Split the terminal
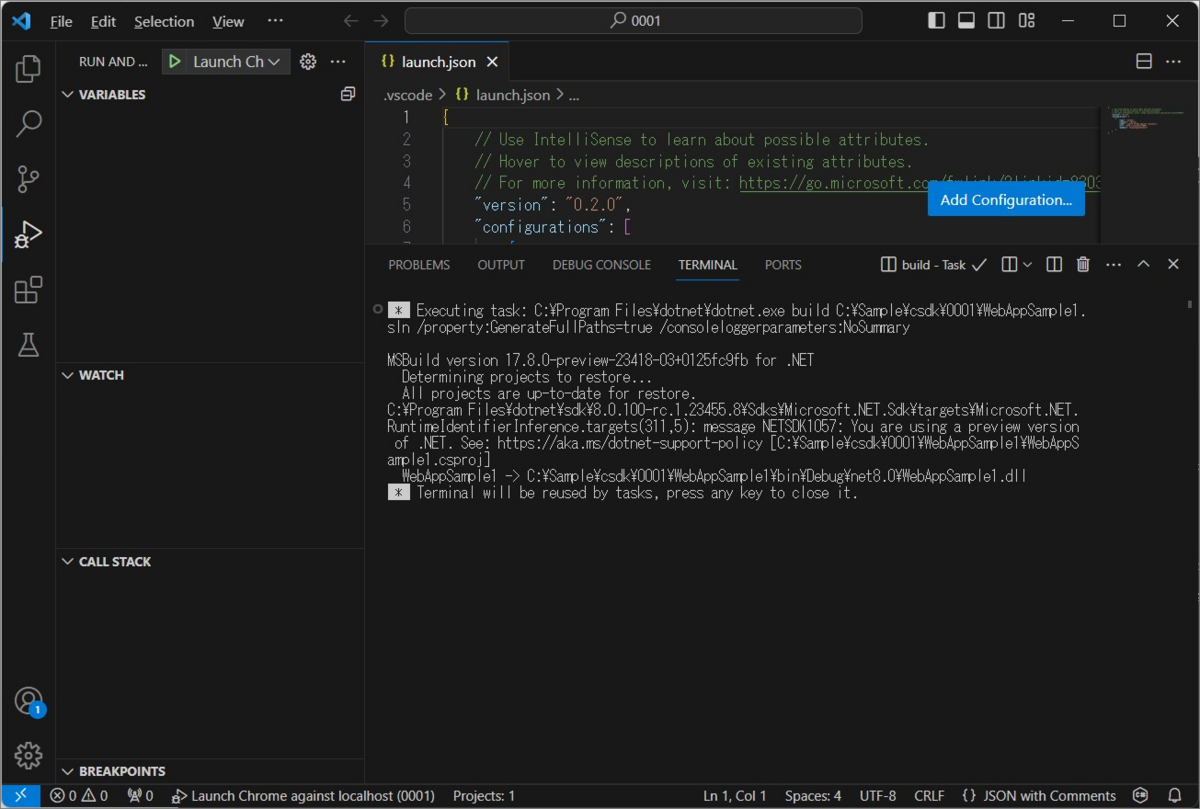The height and width of the screenshot is (809, 1200). pos(1054,265)
